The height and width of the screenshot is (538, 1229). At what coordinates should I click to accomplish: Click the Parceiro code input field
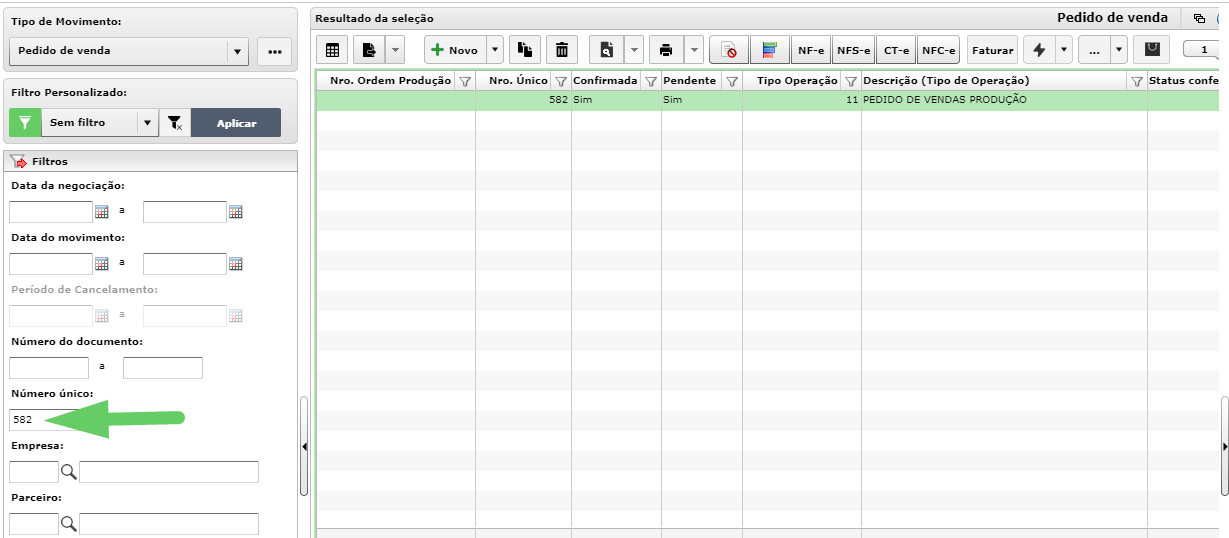pyautogui.click(x=34, y=523)
